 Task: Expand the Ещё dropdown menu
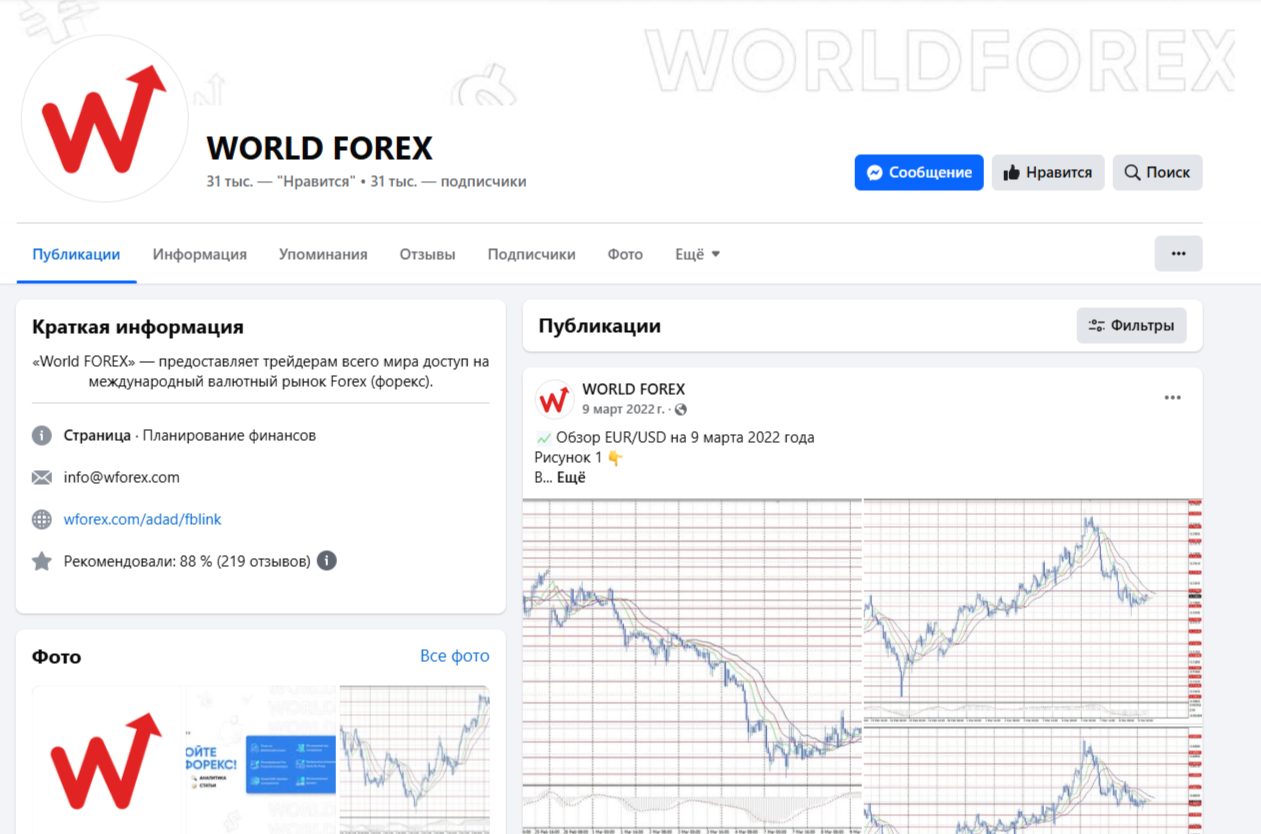(x=697, y=254)
